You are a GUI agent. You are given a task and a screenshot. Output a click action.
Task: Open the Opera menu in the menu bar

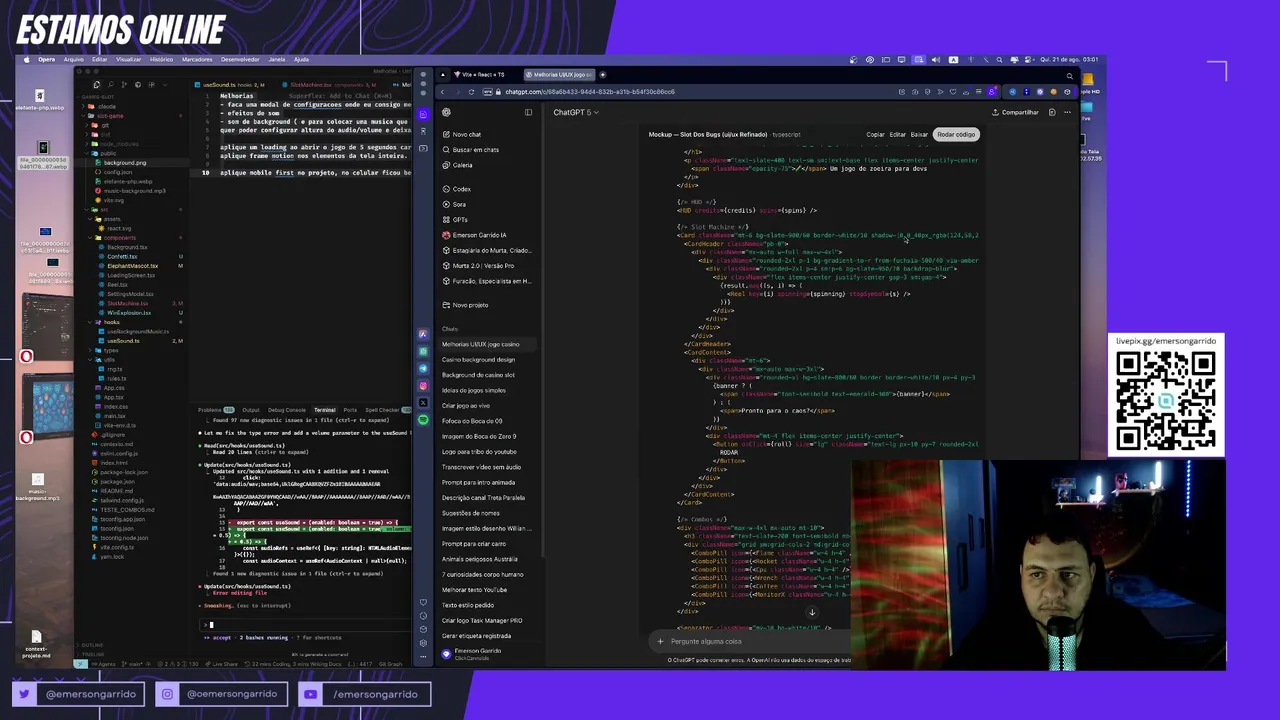point(46,60)
